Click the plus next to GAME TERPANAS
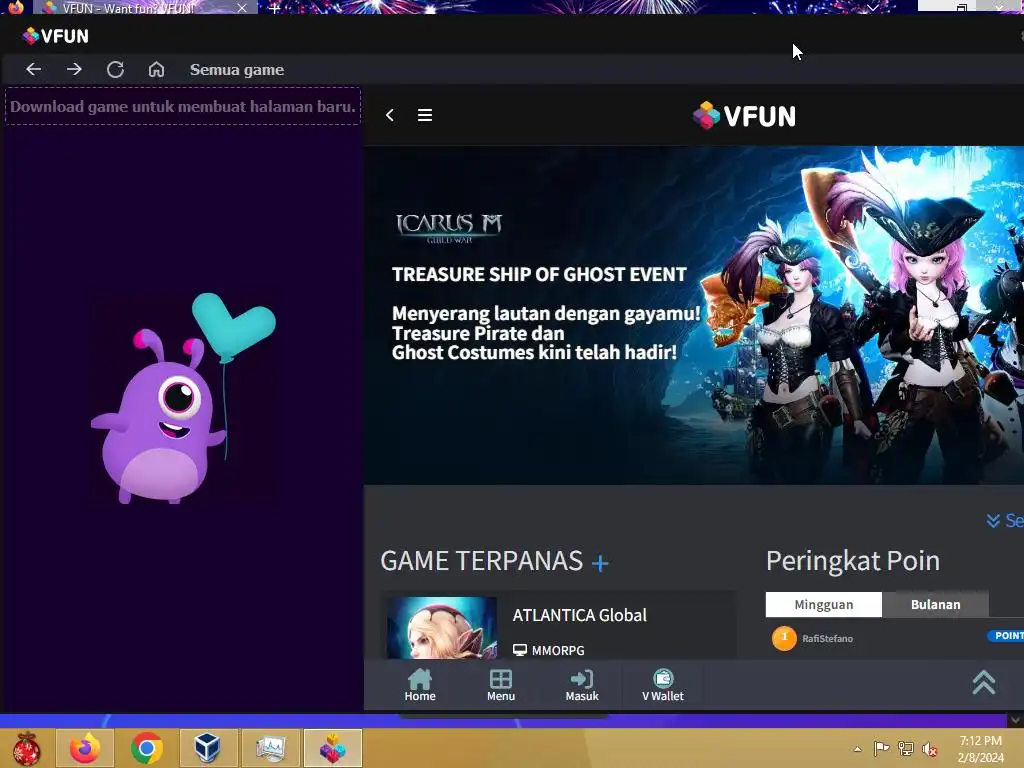This screenshot has height=768, width=1024. (x=600, y=563)
